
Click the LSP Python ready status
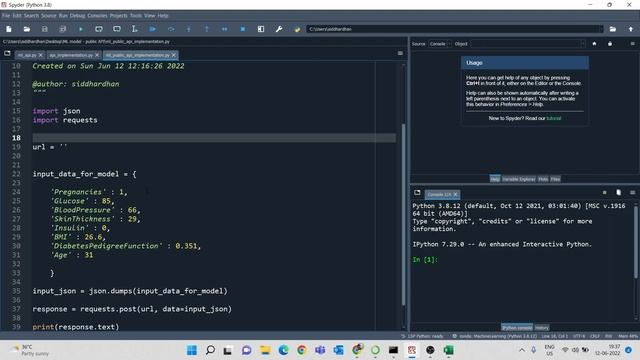(422, 336)
